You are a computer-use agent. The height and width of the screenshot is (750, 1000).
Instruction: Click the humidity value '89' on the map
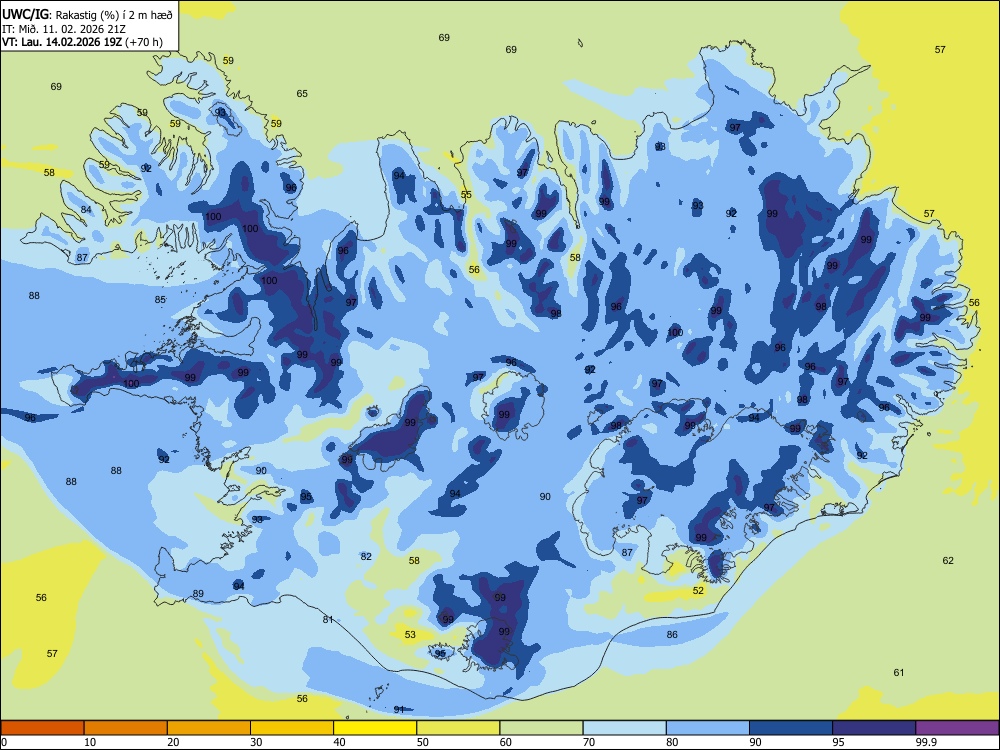pyautogui.click(x=198, y=594)
